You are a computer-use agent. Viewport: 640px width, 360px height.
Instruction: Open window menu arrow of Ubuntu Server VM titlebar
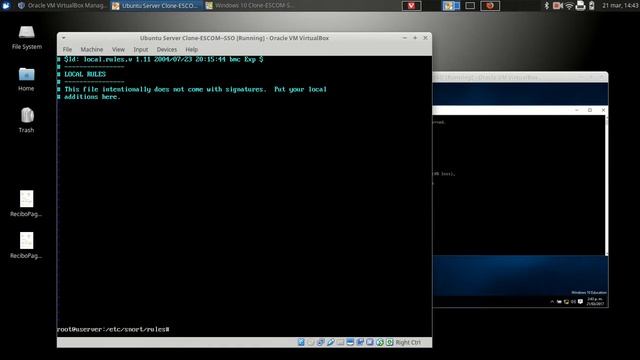pyautogui.click(x=64, y=38)
